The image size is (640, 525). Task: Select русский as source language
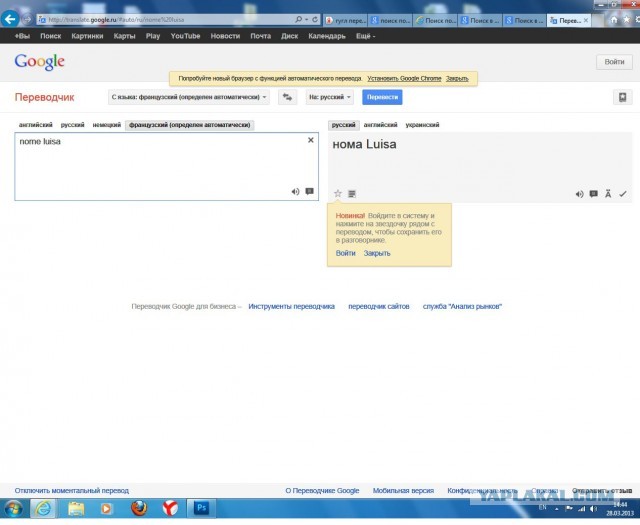click(x=72, y=125)
